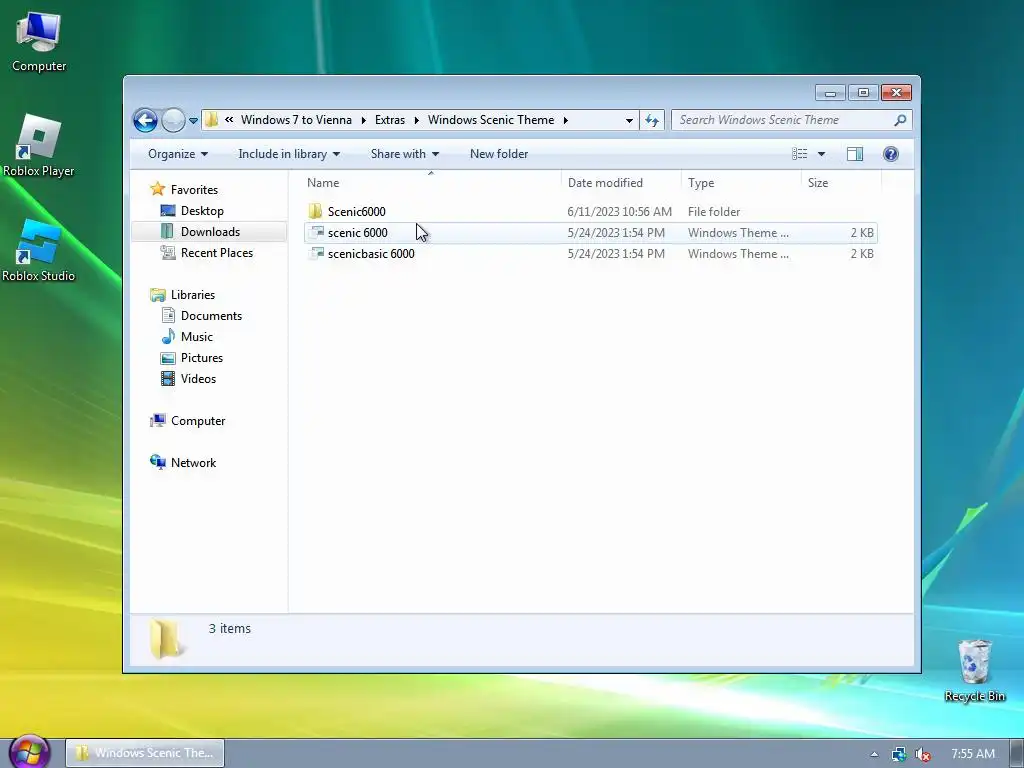Click the Forward navigation arrow button
The width and height of the screenshot is (1024, 768).
[x=173, y=120]
